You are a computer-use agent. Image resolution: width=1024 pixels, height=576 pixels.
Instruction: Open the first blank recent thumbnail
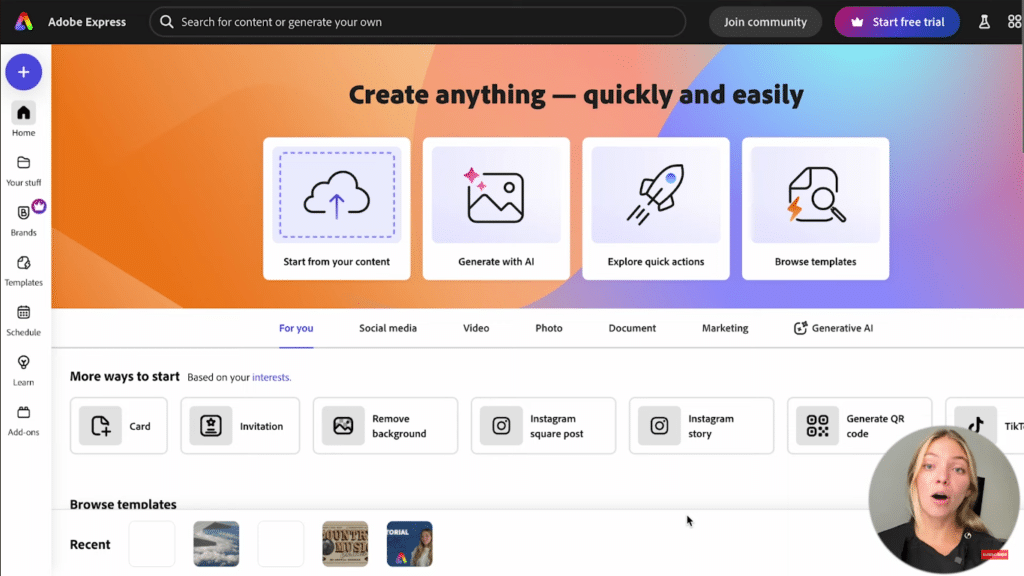coord(152,543)
